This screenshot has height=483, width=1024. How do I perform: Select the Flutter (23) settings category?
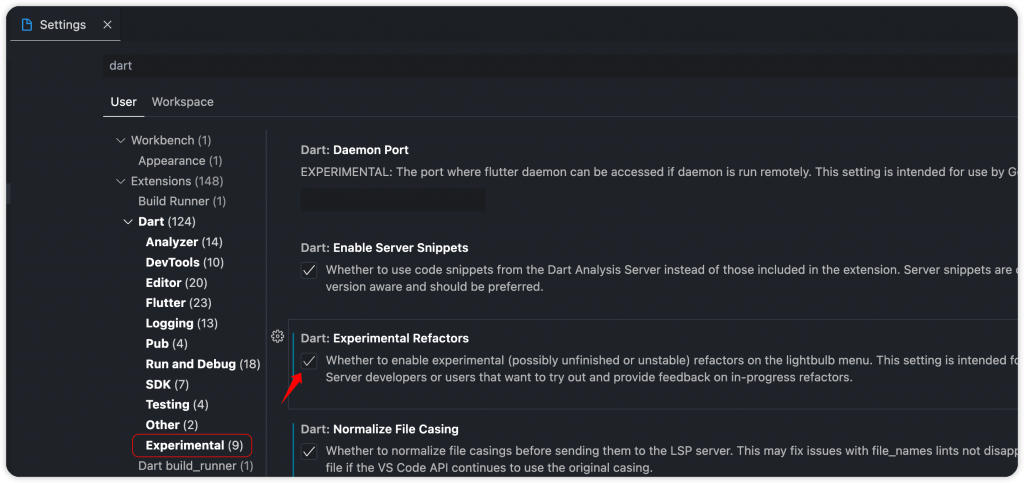pyautogui.click(x=178, y=303)
